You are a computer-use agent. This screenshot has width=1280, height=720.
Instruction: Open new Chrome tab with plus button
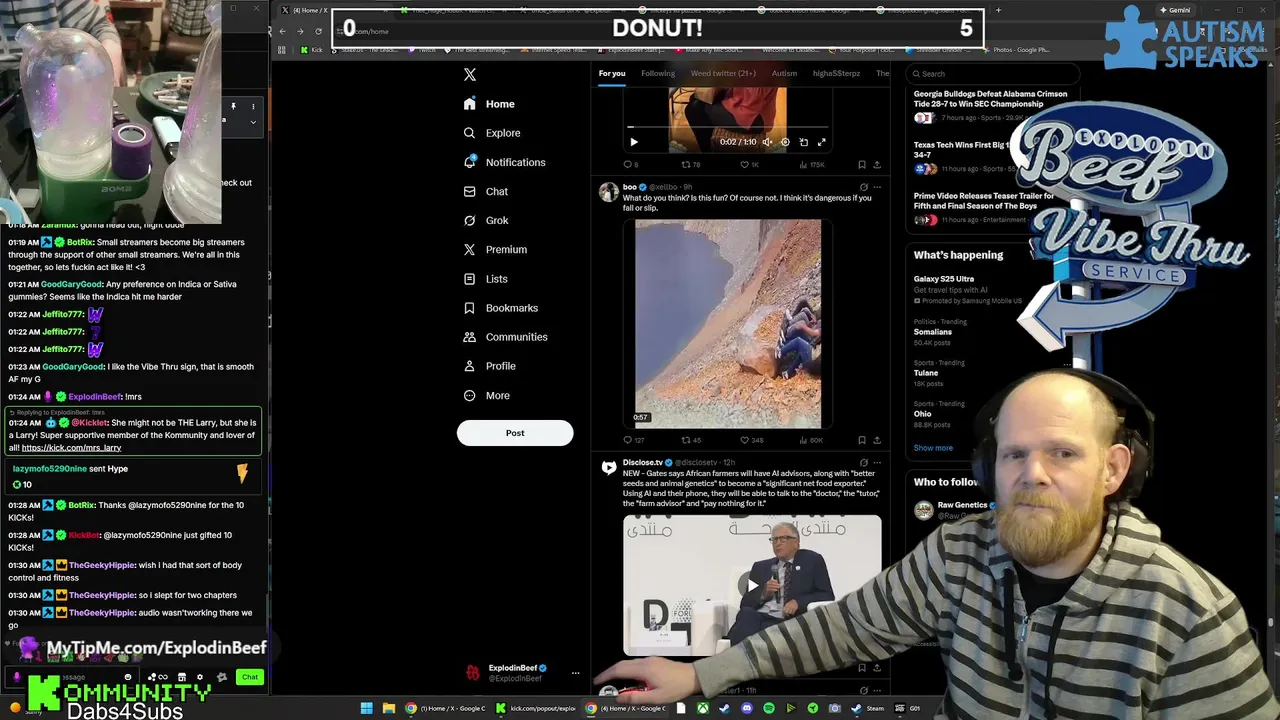pos(998,10)
